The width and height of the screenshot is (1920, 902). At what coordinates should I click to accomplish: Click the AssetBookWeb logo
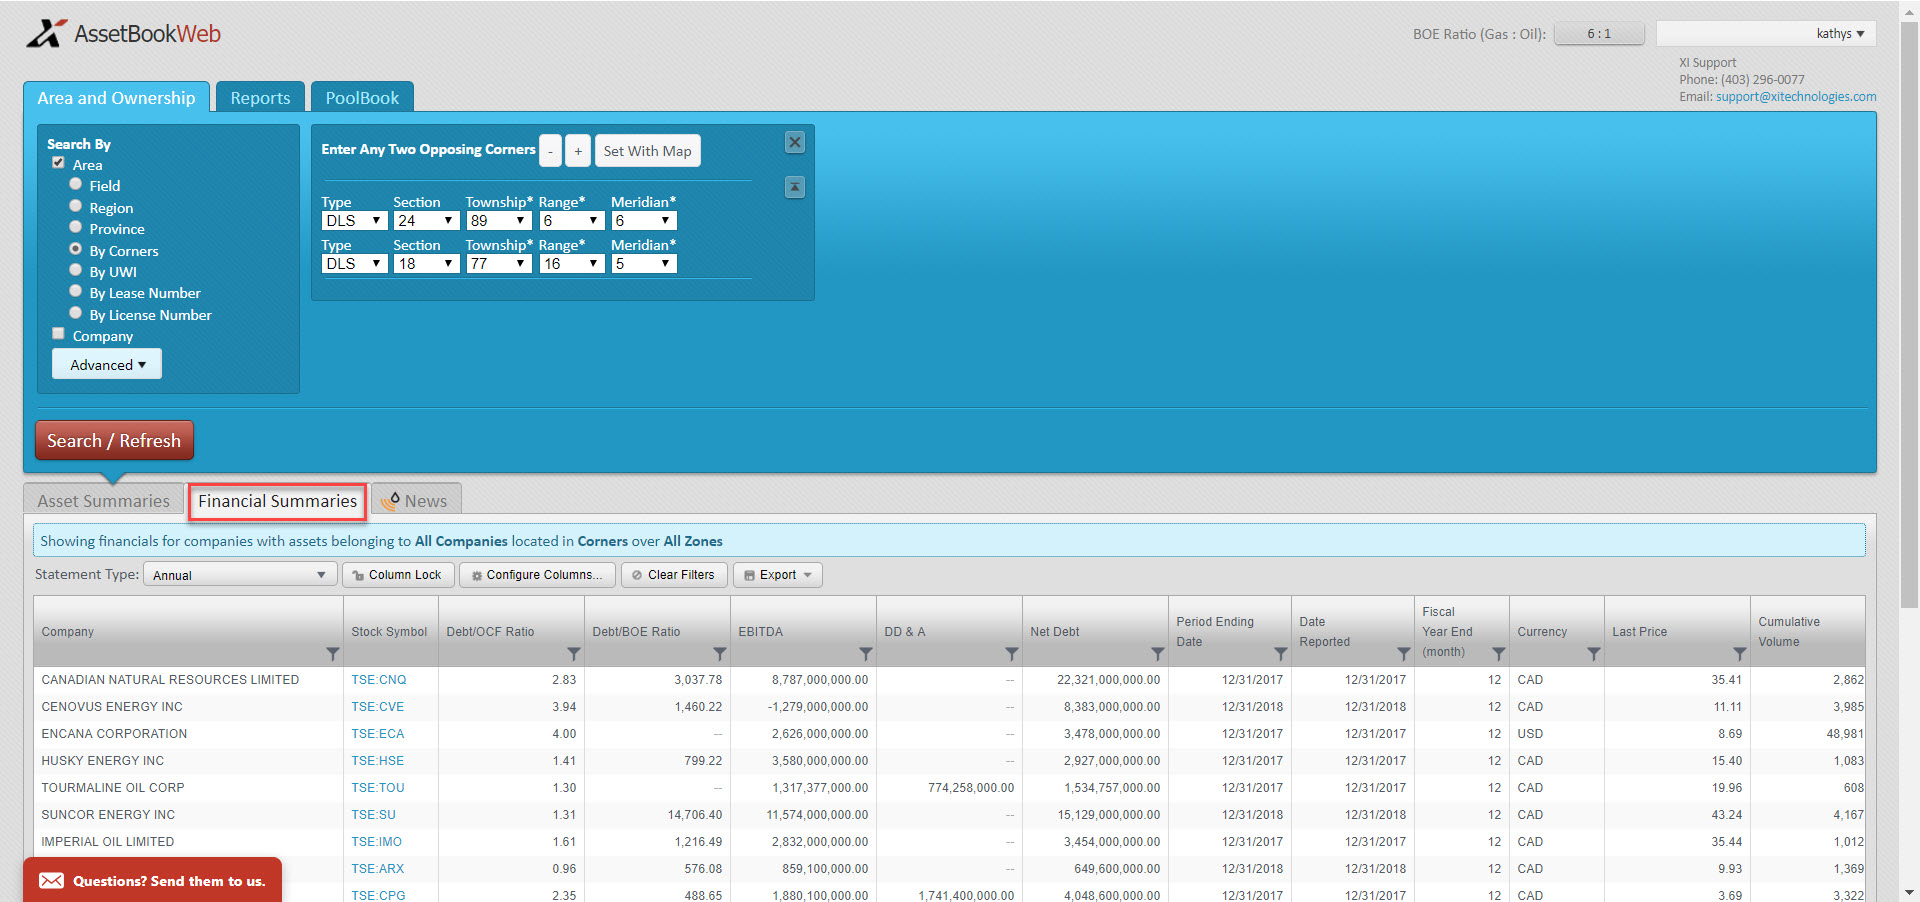pos(124,33)
